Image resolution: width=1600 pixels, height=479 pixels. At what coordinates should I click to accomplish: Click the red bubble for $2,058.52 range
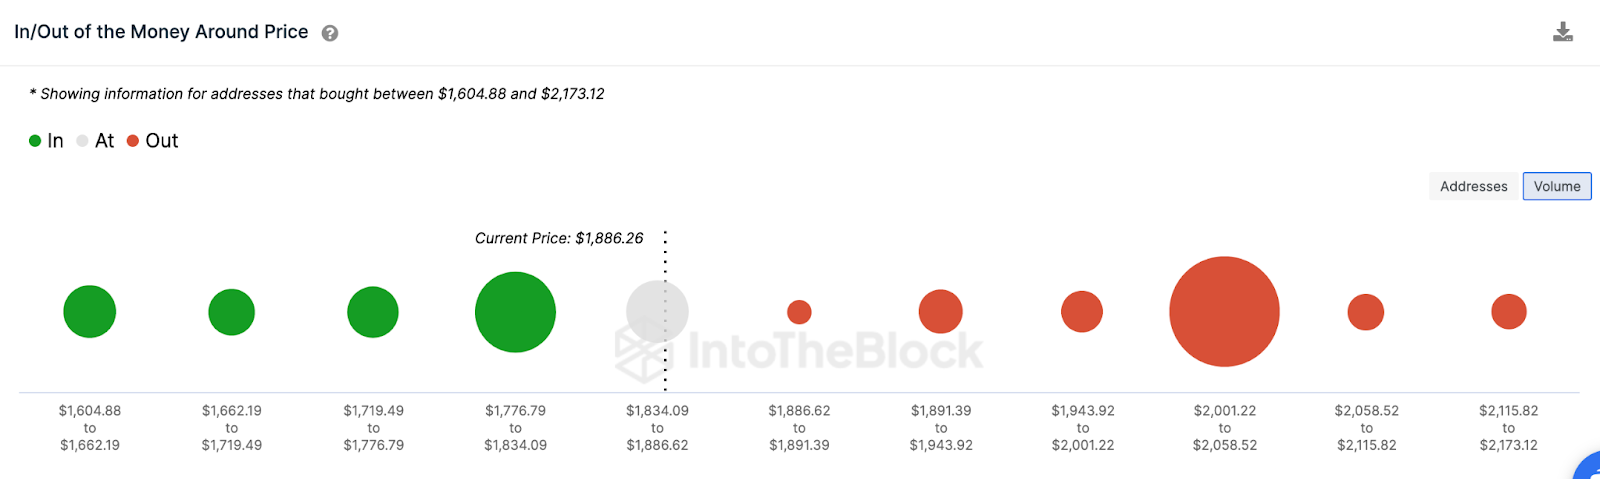click(1366, 312)
